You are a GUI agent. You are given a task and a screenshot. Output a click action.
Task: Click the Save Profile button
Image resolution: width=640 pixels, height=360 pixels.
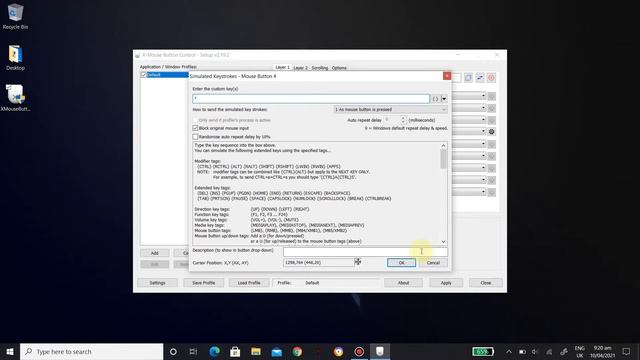point(203,283)
